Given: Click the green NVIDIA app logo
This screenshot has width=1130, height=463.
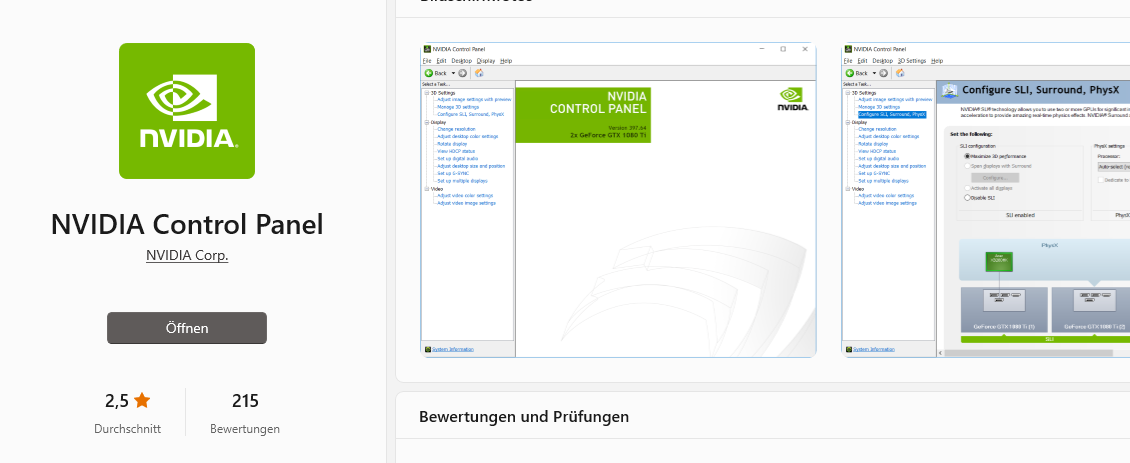Looking at the screenshot, I should 187,111.
